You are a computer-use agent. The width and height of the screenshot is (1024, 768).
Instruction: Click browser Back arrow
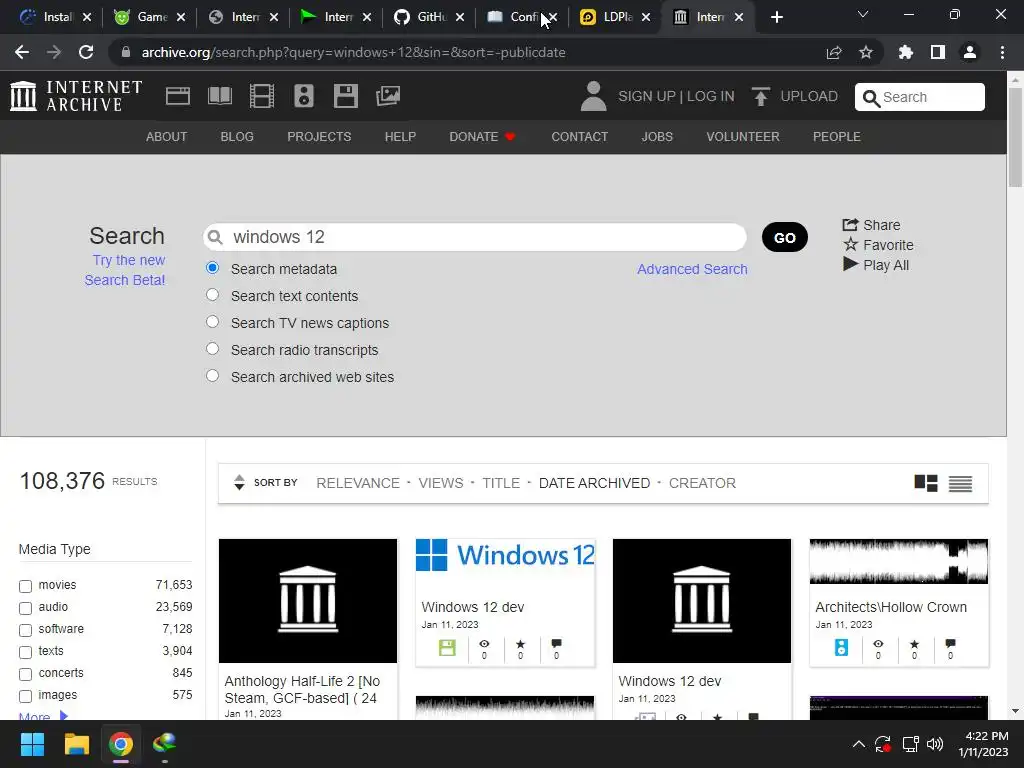(22, 52)
